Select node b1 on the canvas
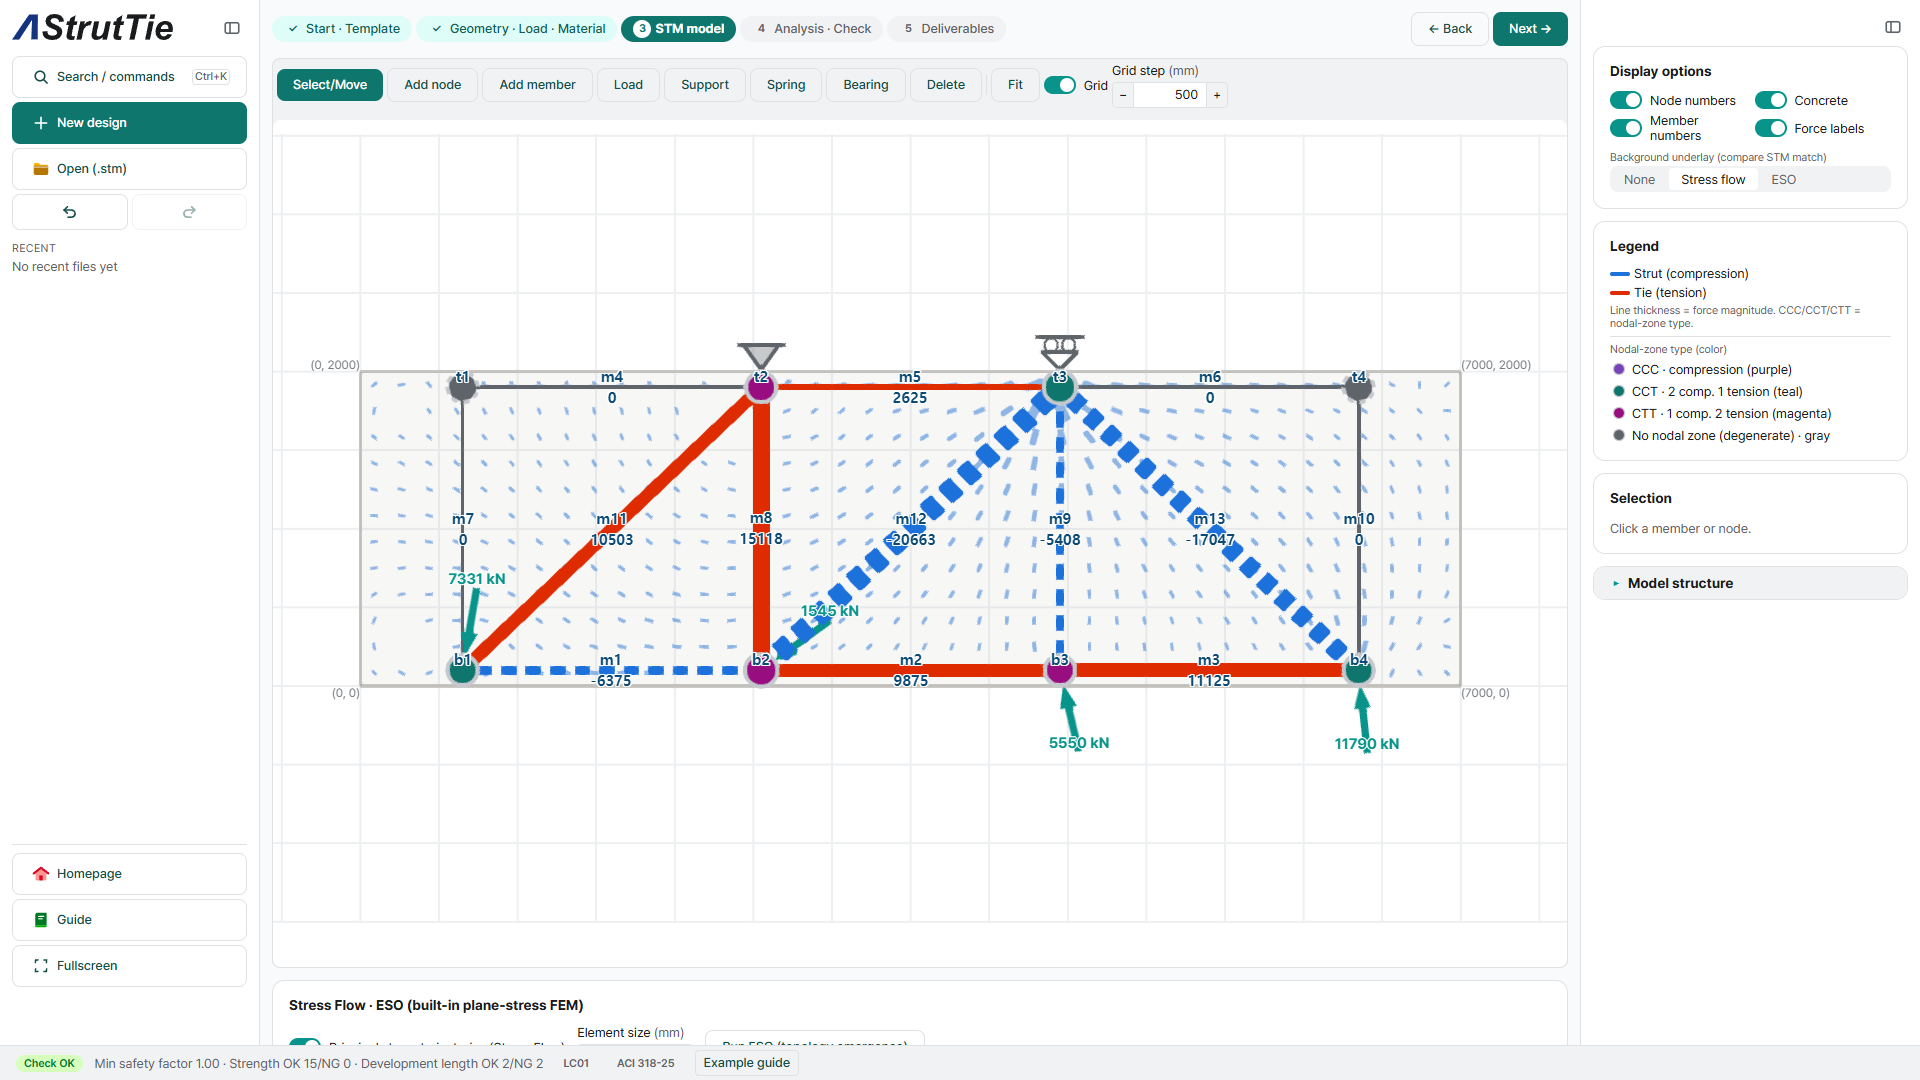 [462, 670]
